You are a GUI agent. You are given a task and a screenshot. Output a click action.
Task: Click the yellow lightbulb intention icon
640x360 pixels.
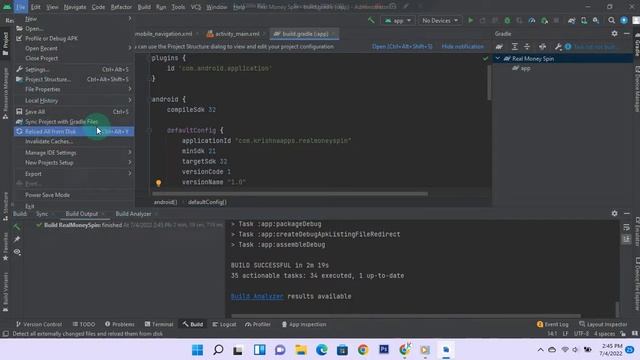[158, 182]
